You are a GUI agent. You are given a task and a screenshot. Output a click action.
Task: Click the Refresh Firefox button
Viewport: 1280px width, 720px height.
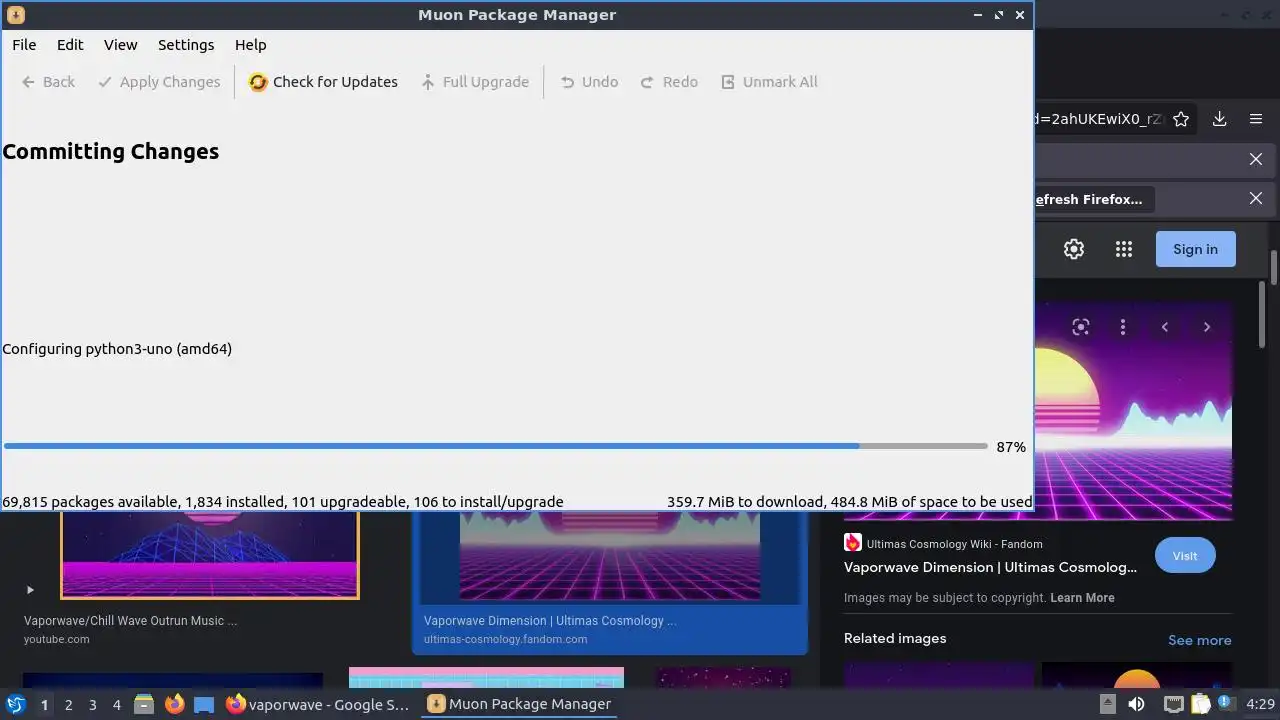(1093, 199)
